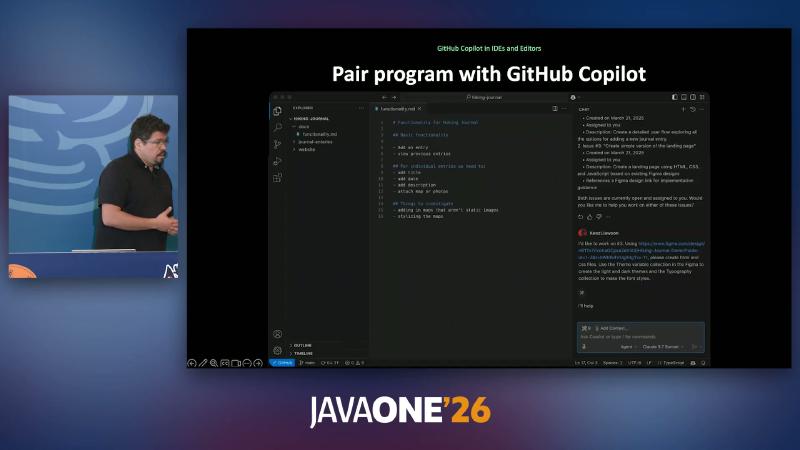Click the speaker video thumbnail
Image resolution: width=800 pixels, height=450 pixels.
tap(93, 187)
